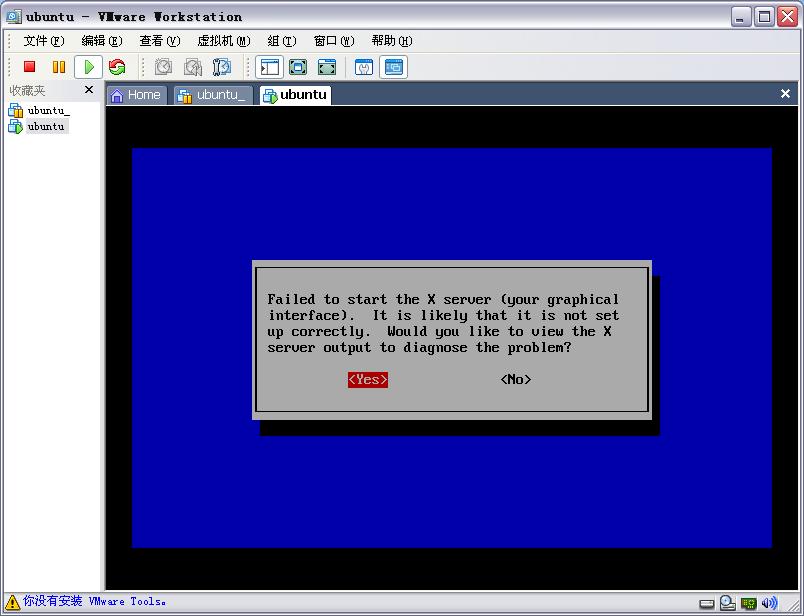The image size is (804, 616).
Task: Open the 帮助(H) menu
Action: [x=392, y=41]
